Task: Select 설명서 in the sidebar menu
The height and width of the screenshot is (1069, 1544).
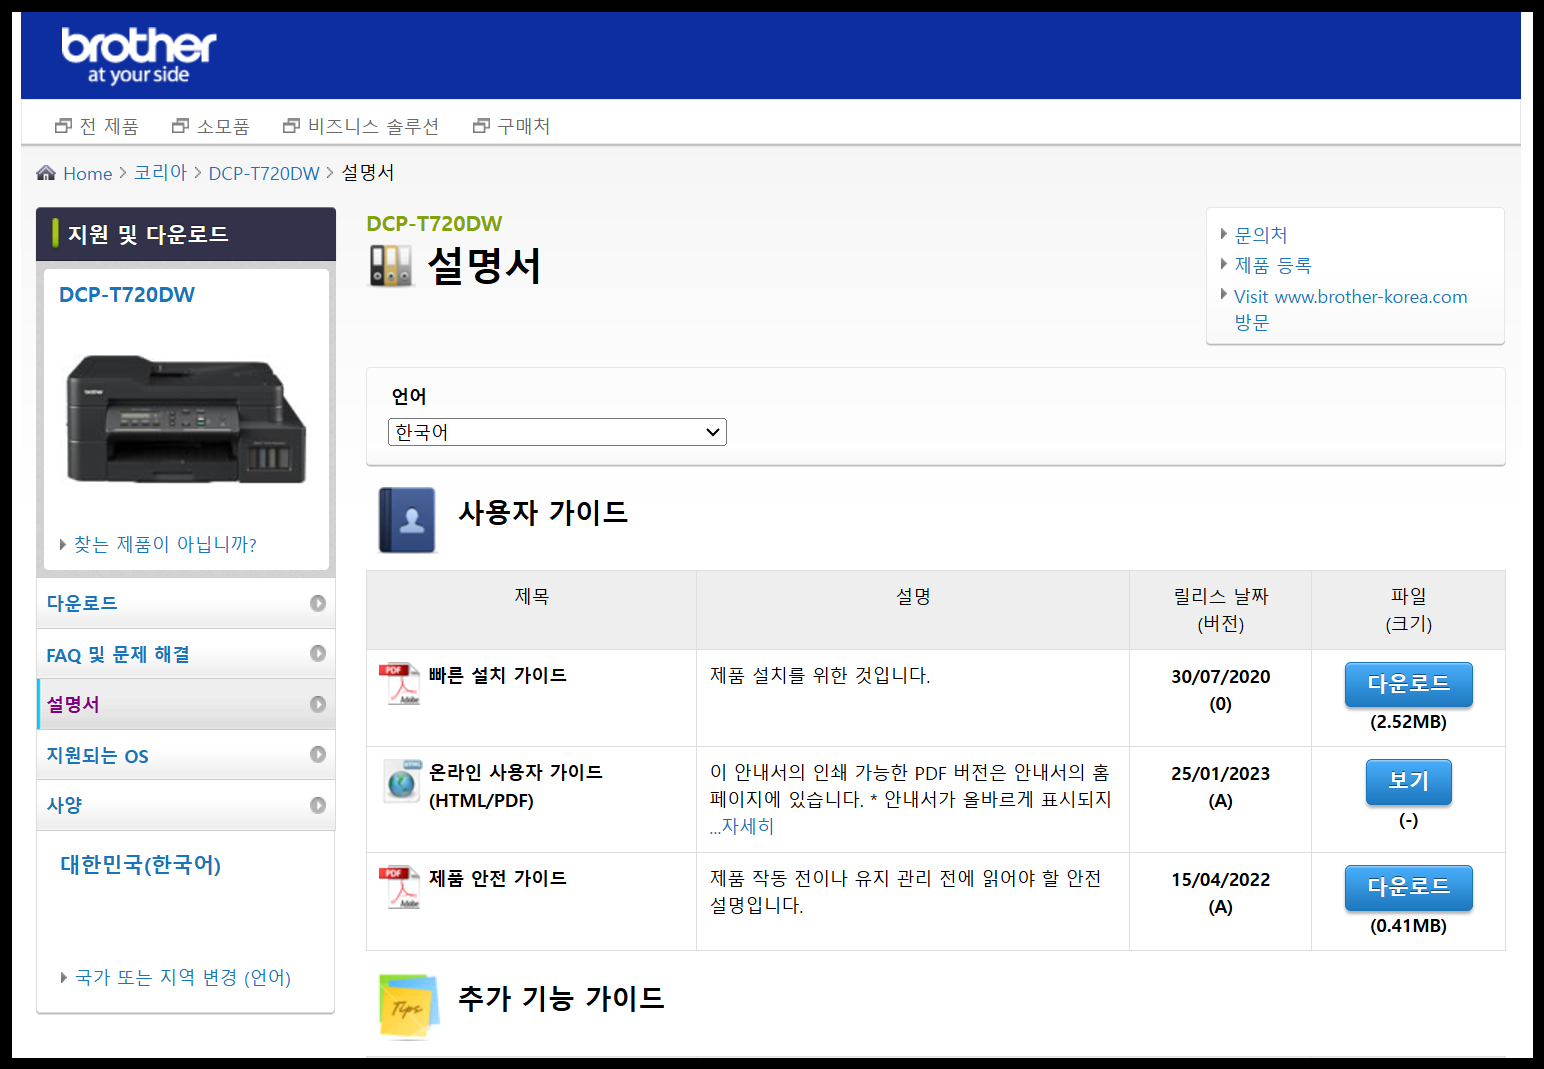Action: (186, 704)
